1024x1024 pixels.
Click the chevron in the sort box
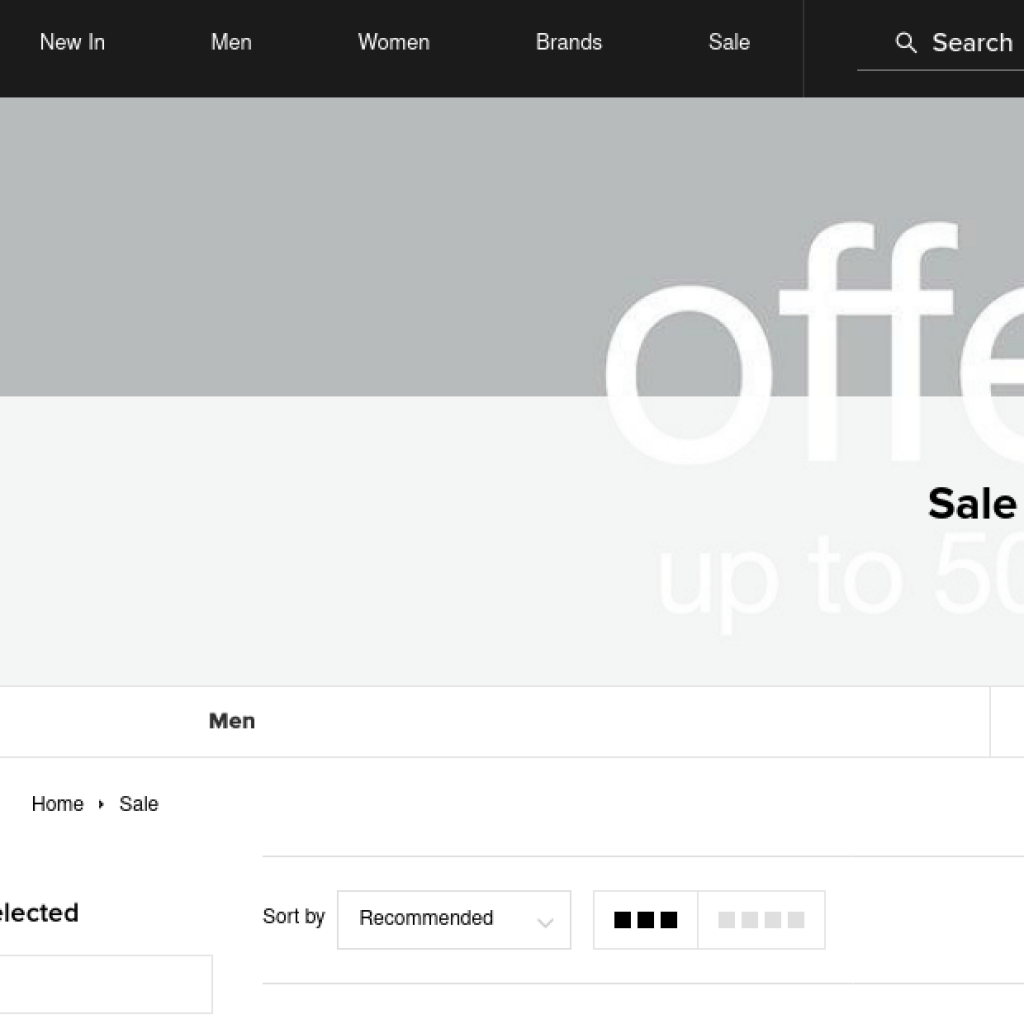pyautogui.click(x=545, y=922)
